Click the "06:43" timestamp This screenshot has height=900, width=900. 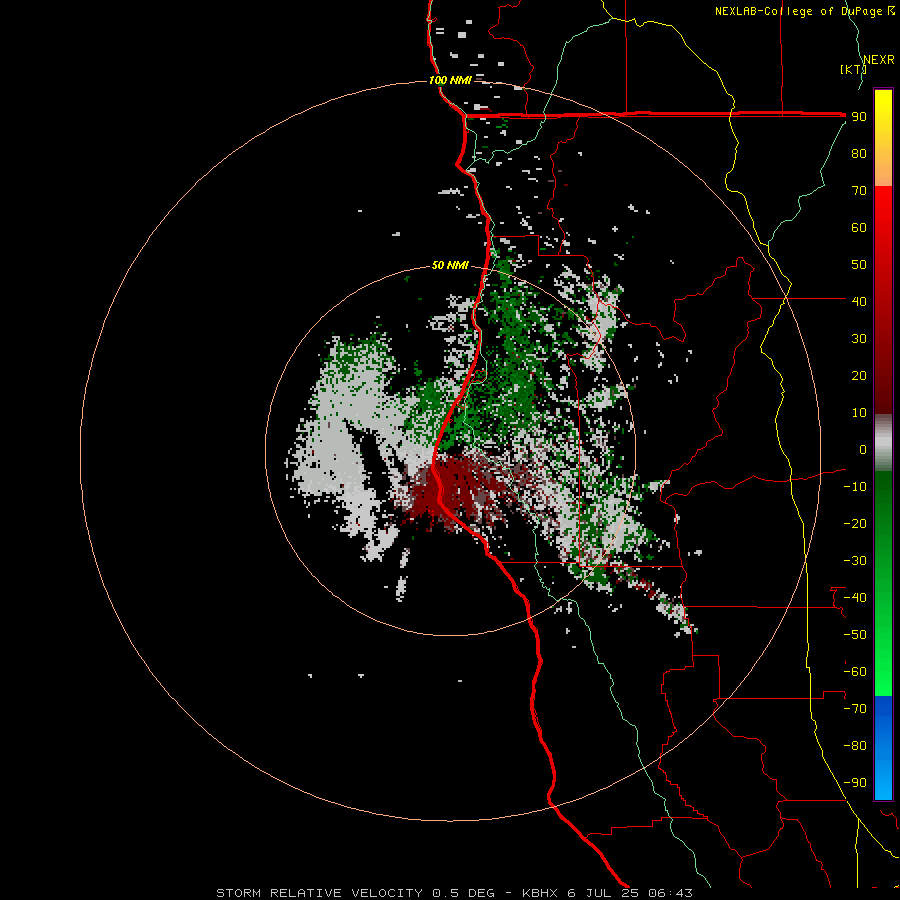670,893
